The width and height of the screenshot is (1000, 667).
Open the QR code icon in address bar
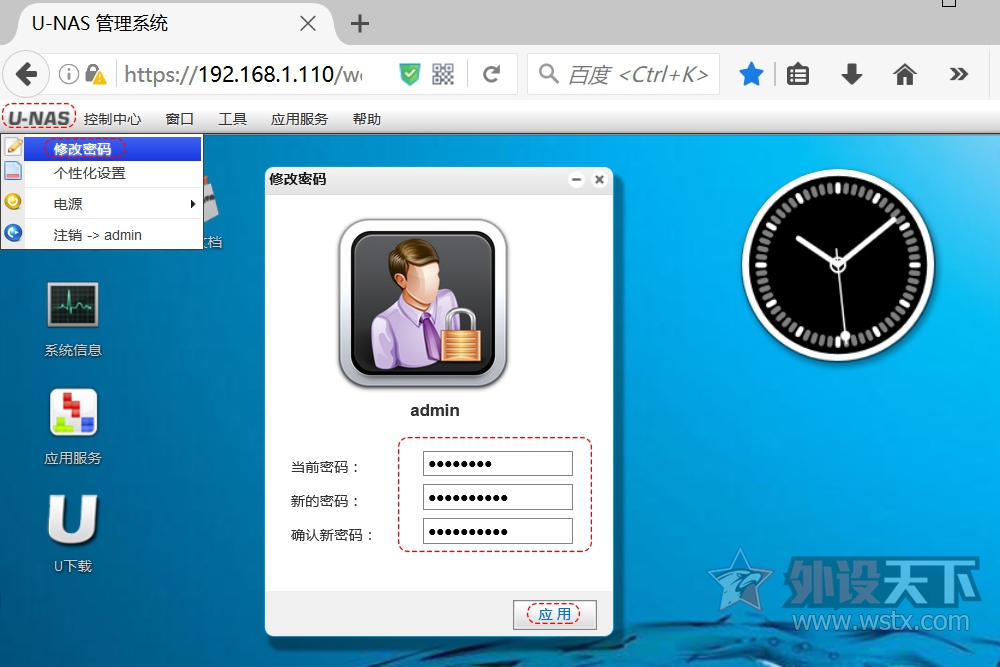pos(443,75)
